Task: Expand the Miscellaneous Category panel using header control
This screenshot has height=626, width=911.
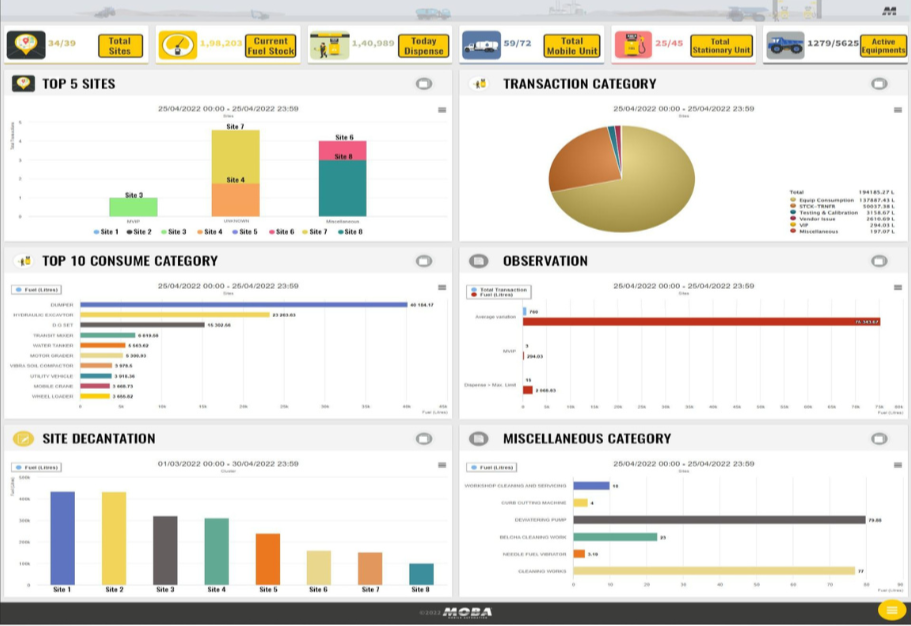Action: (878, 439)
